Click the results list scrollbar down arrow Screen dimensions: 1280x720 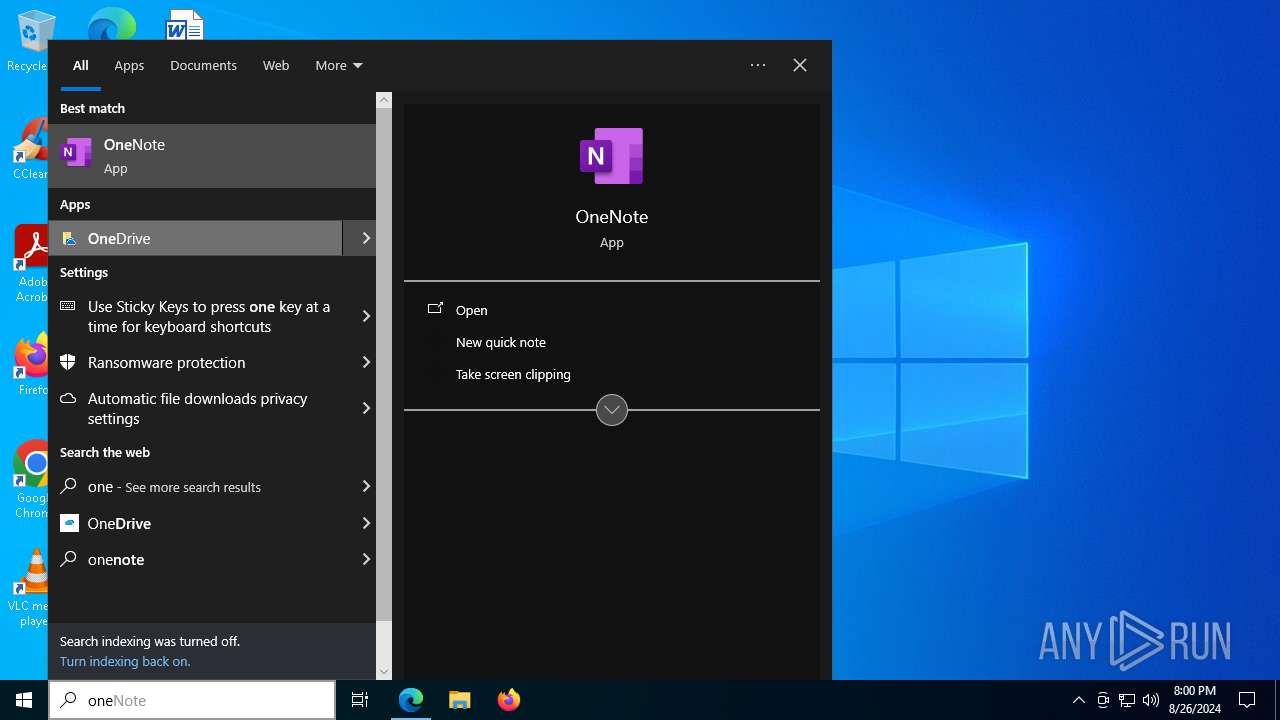click(x=384, y=672)
